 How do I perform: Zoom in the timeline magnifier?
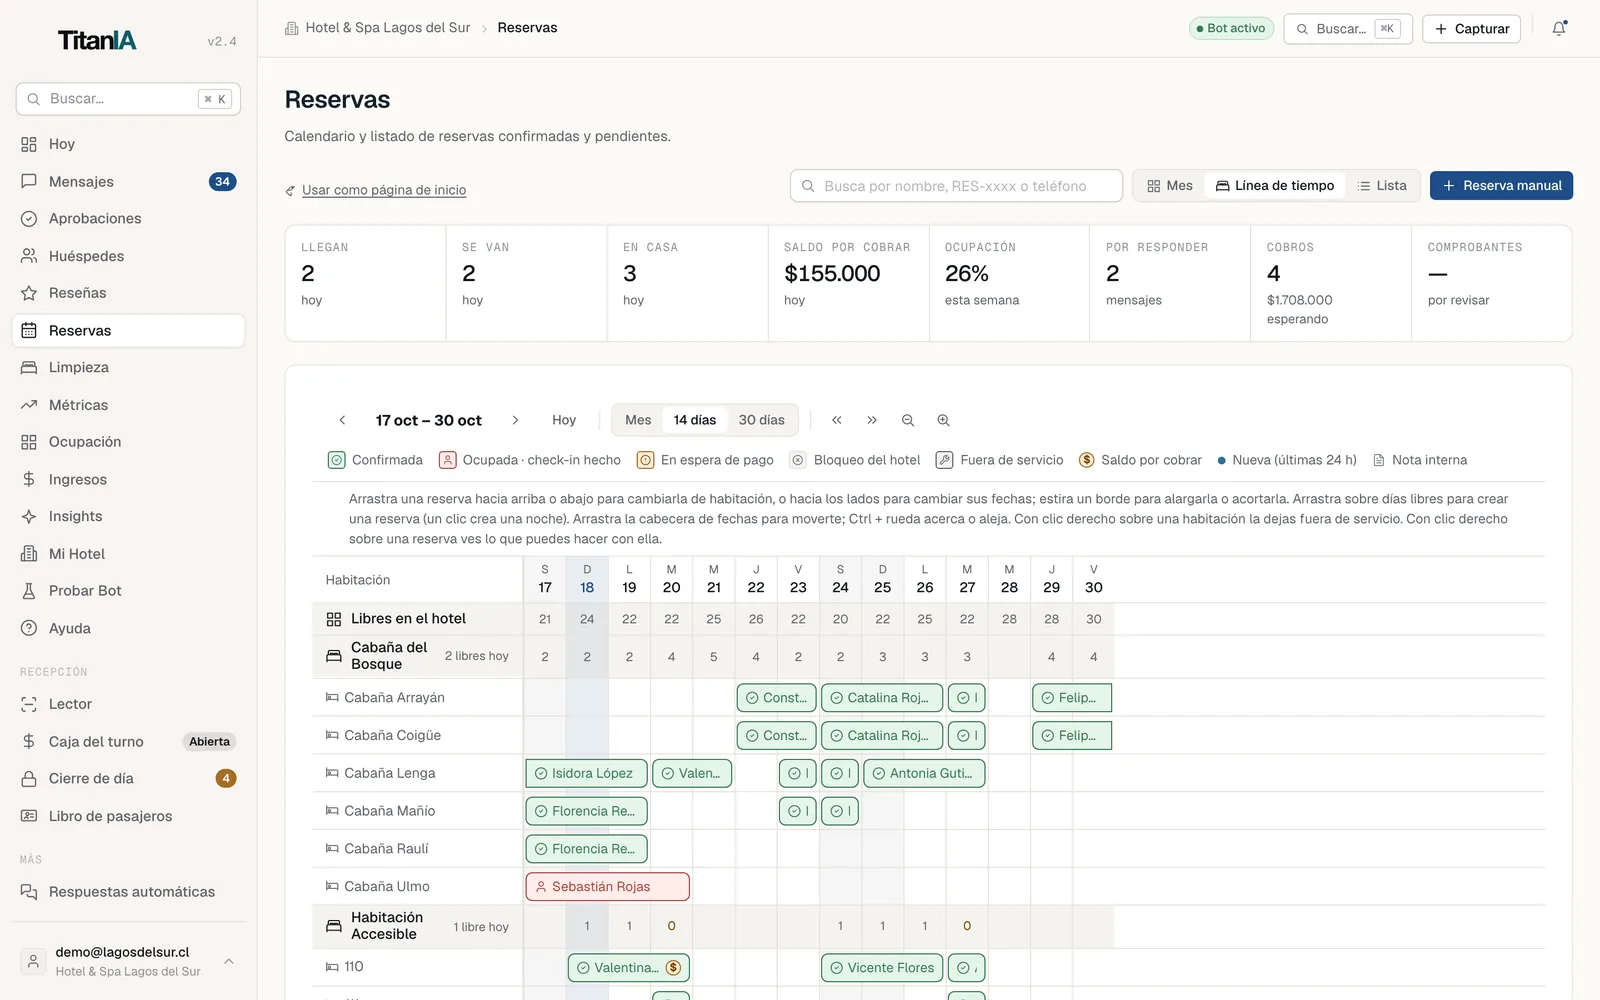(x=943, y=421)
